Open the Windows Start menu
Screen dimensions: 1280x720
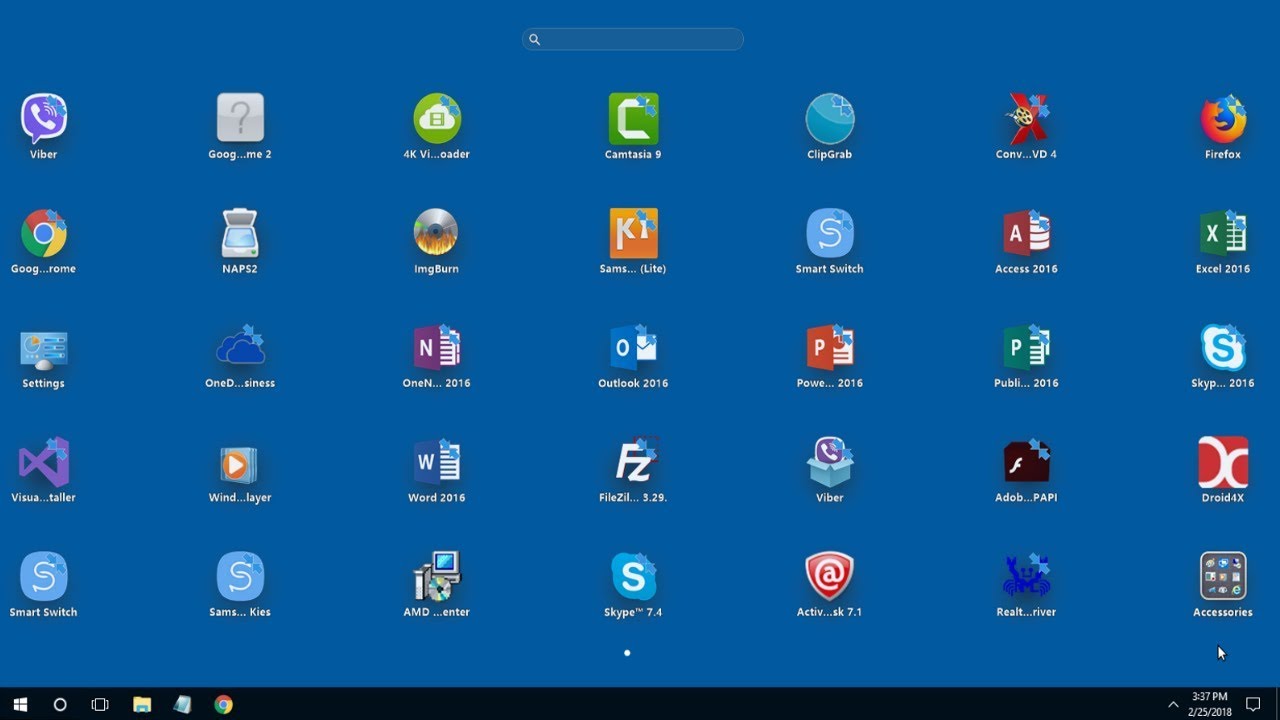click(20, 704)
